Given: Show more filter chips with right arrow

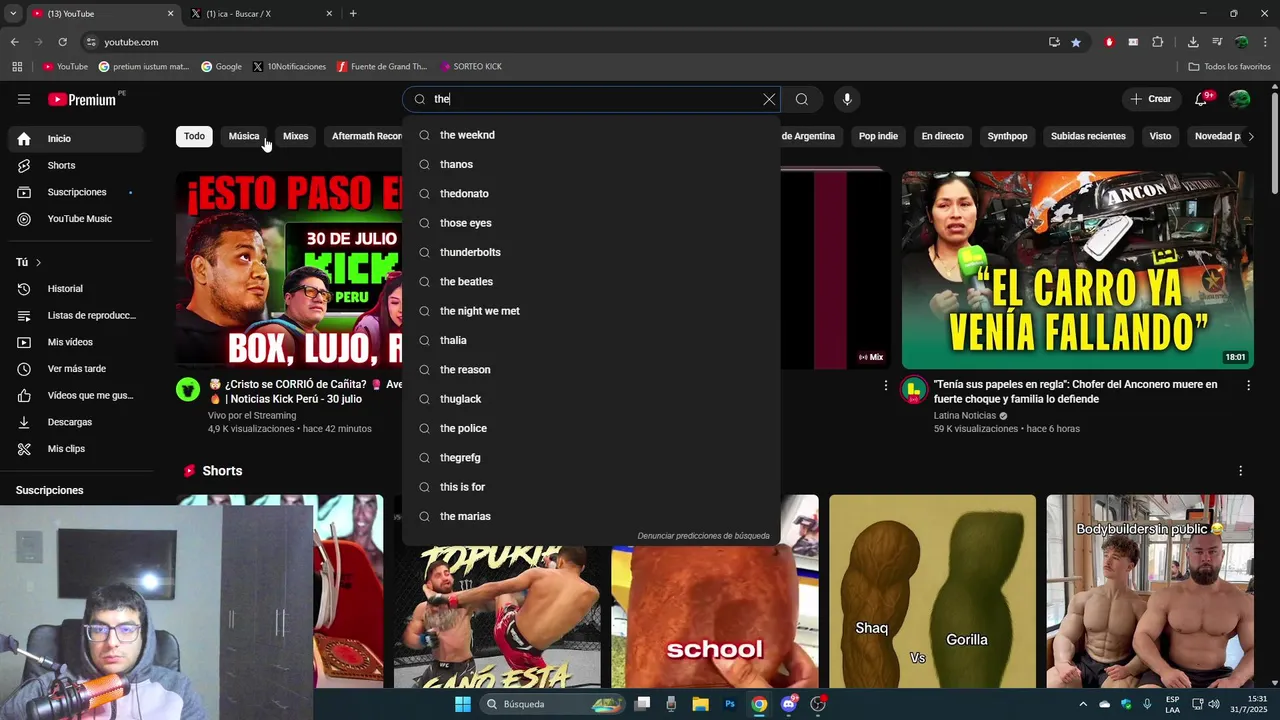Looking at the screenshot, I should coord(1250,136).
